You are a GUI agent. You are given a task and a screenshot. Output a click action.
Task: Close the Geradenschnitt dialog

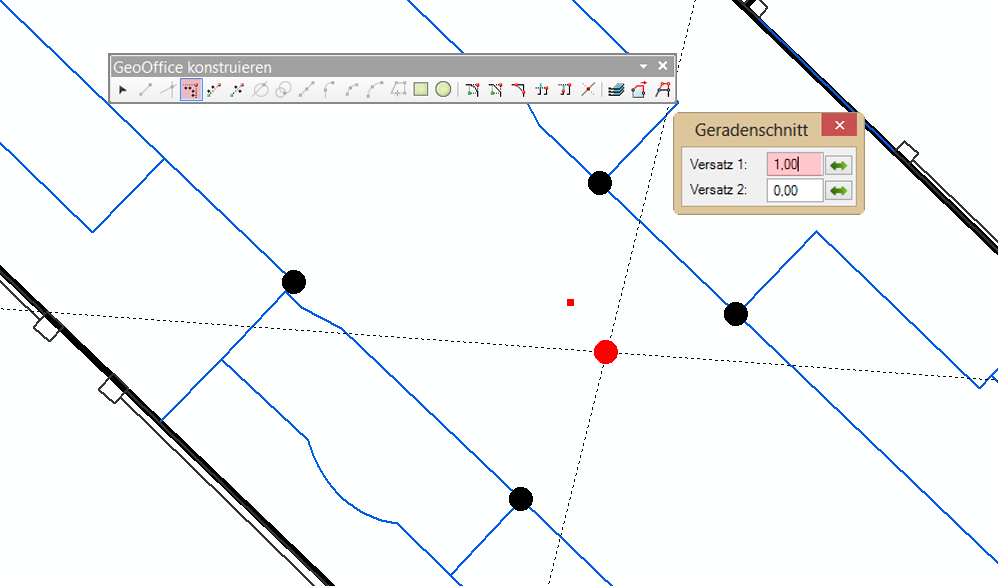point(839,125)
